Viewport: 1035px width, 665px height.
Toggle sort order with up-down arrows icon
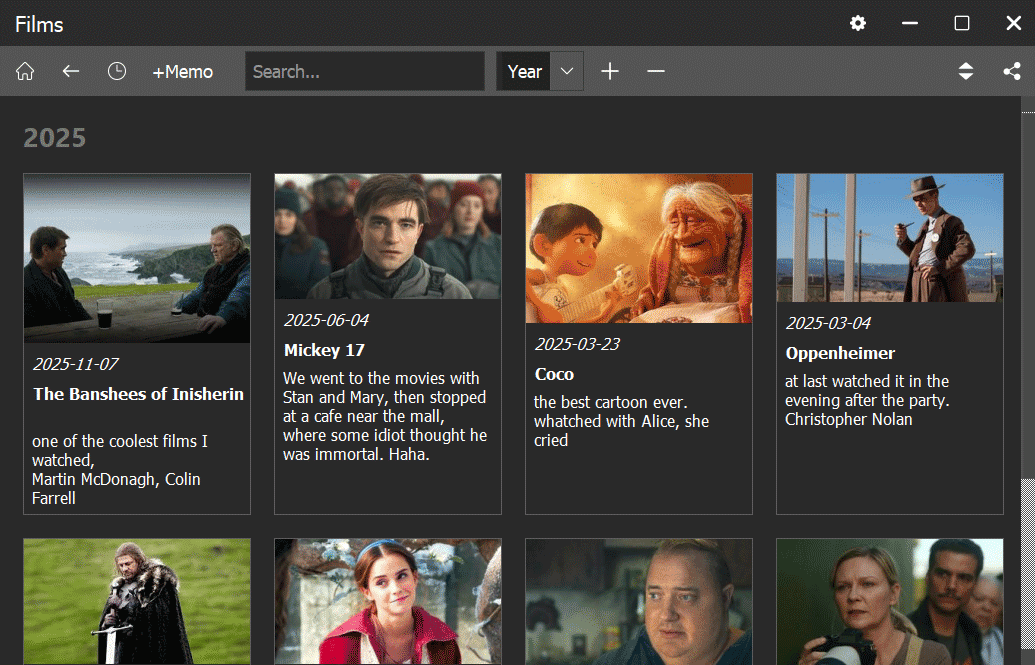[x=965, y=72]
